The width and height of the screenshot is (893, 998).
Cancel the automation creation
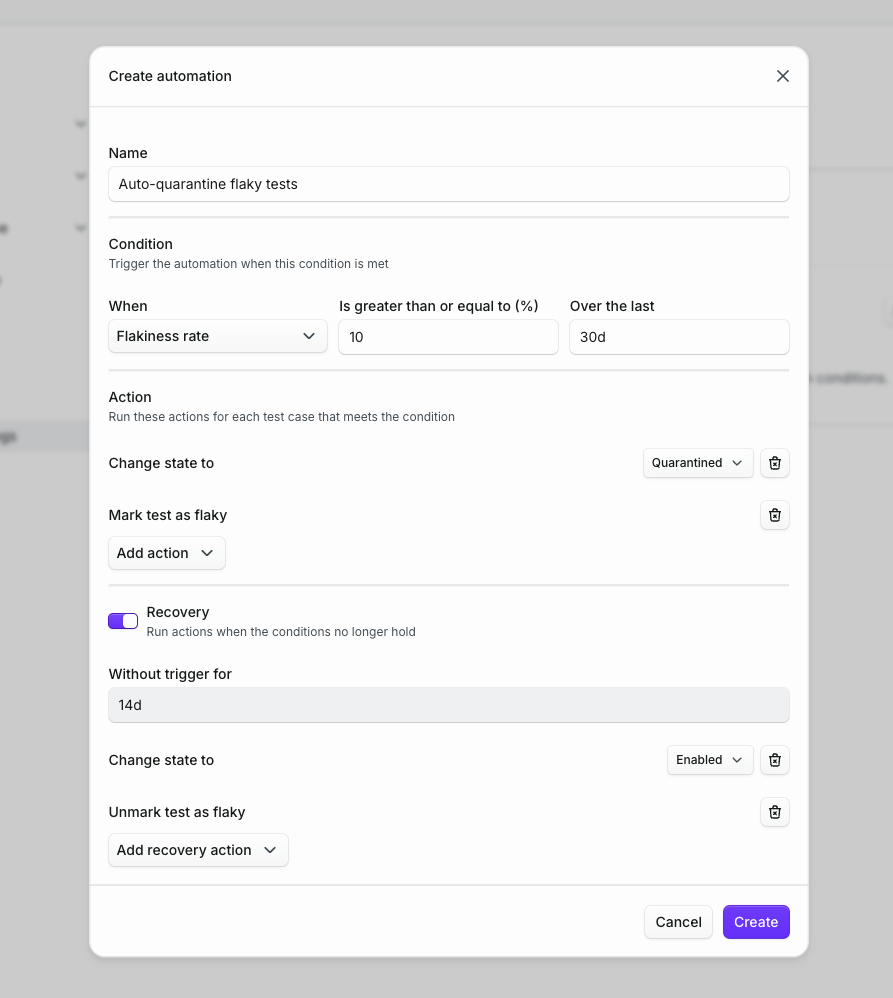click(678, 922)
